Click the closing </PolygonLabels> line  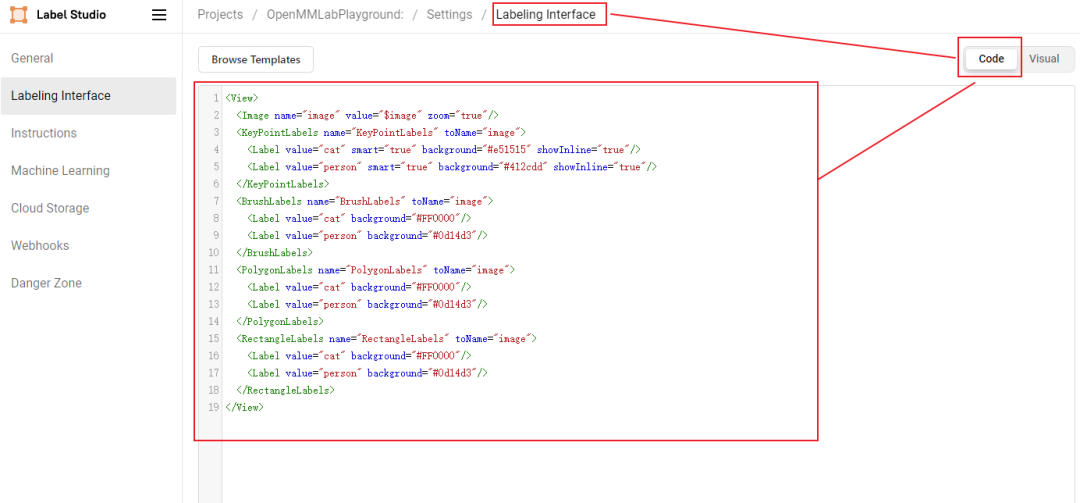pyautogui.click(x=280, y=322)
